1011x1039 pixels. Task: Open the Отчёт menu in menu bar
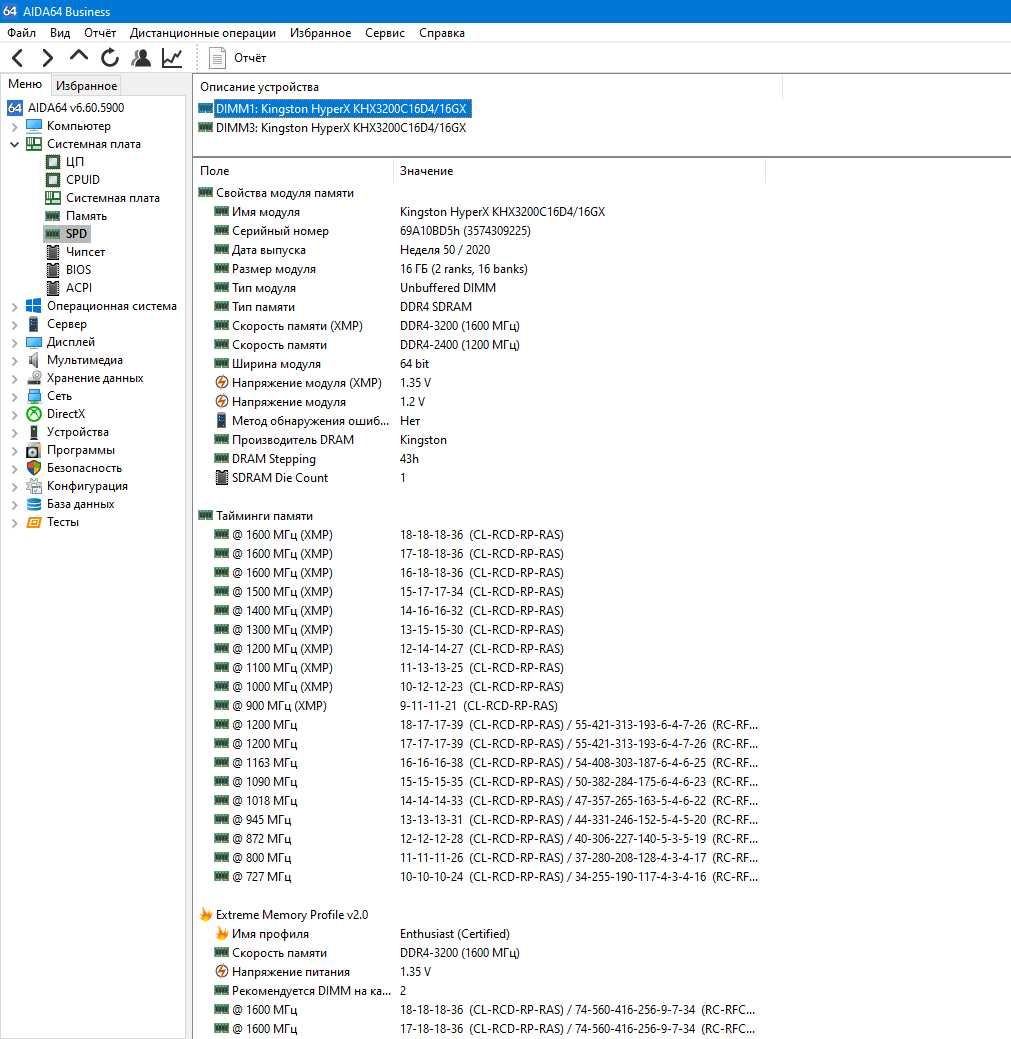point(100,32)
